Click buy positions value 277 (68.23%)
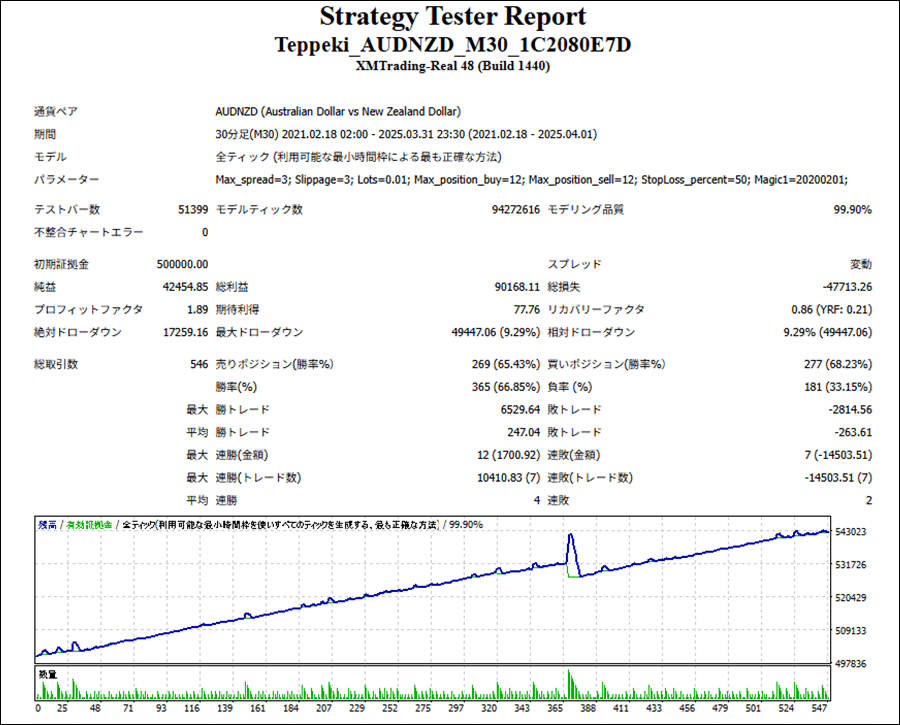 [838, 364]
